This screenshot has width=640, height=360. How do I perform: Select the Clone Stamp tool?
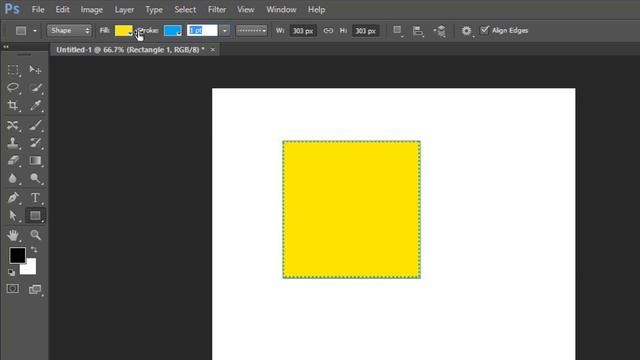point(13,142)
